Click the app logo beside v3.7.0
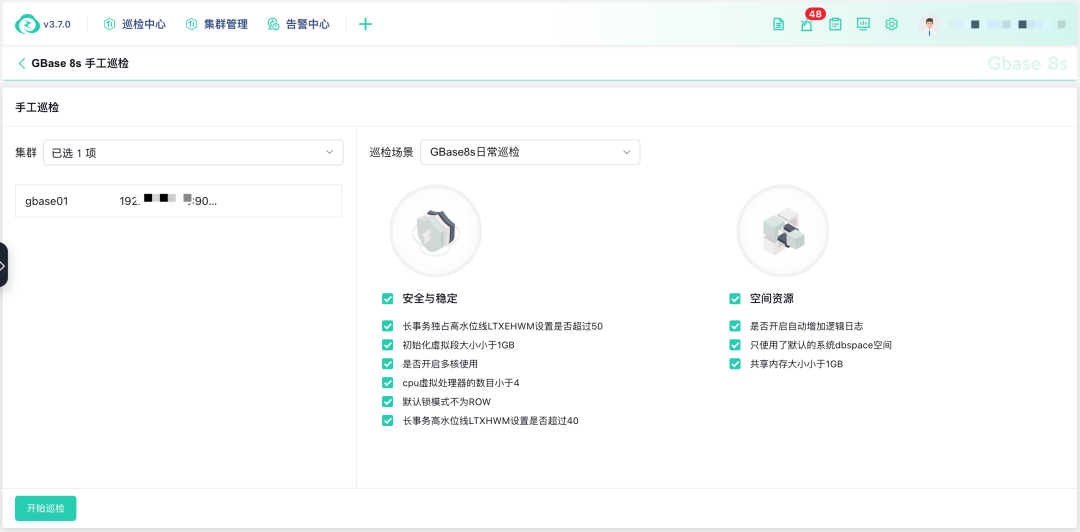The image size is (1080, 532). click(27, 24)
